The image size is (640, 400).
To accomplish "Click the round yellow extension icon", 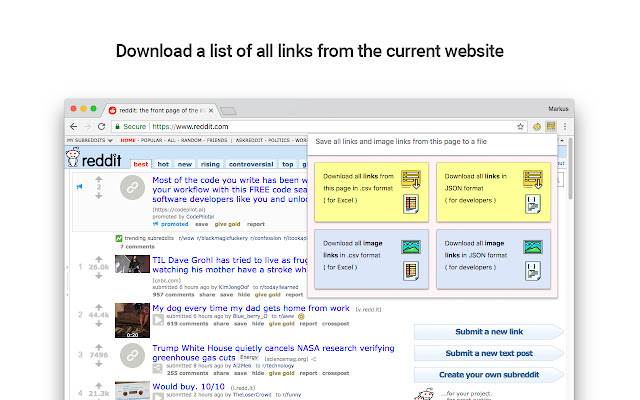I will (537, 127).
